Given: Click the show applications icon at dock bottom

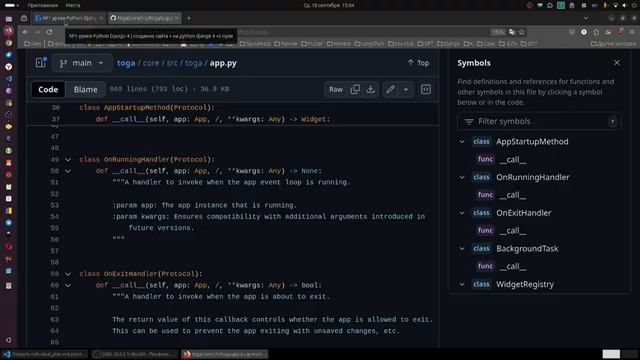Looking at the screenshot, I should coord(9,340).
